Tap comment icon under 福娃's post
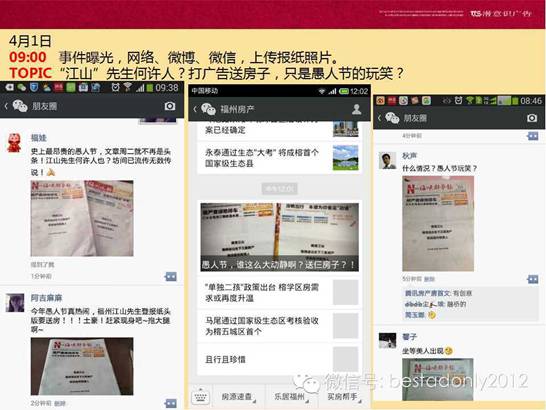546x410 pixels. coord(171,277)
